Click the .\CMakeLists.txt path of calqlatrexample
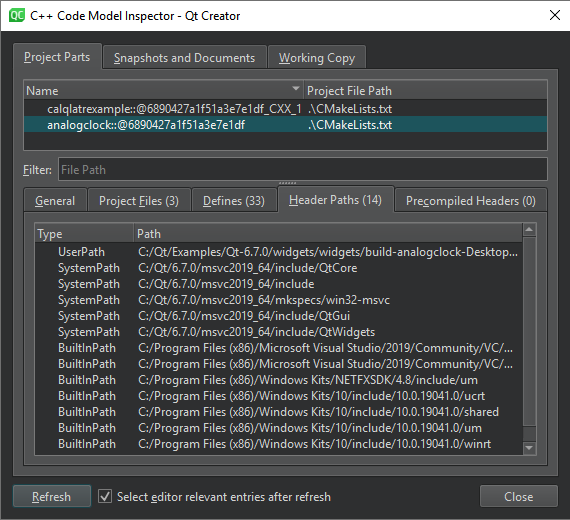The height and width of the screenshot is (520, 570). pos(350,109)
